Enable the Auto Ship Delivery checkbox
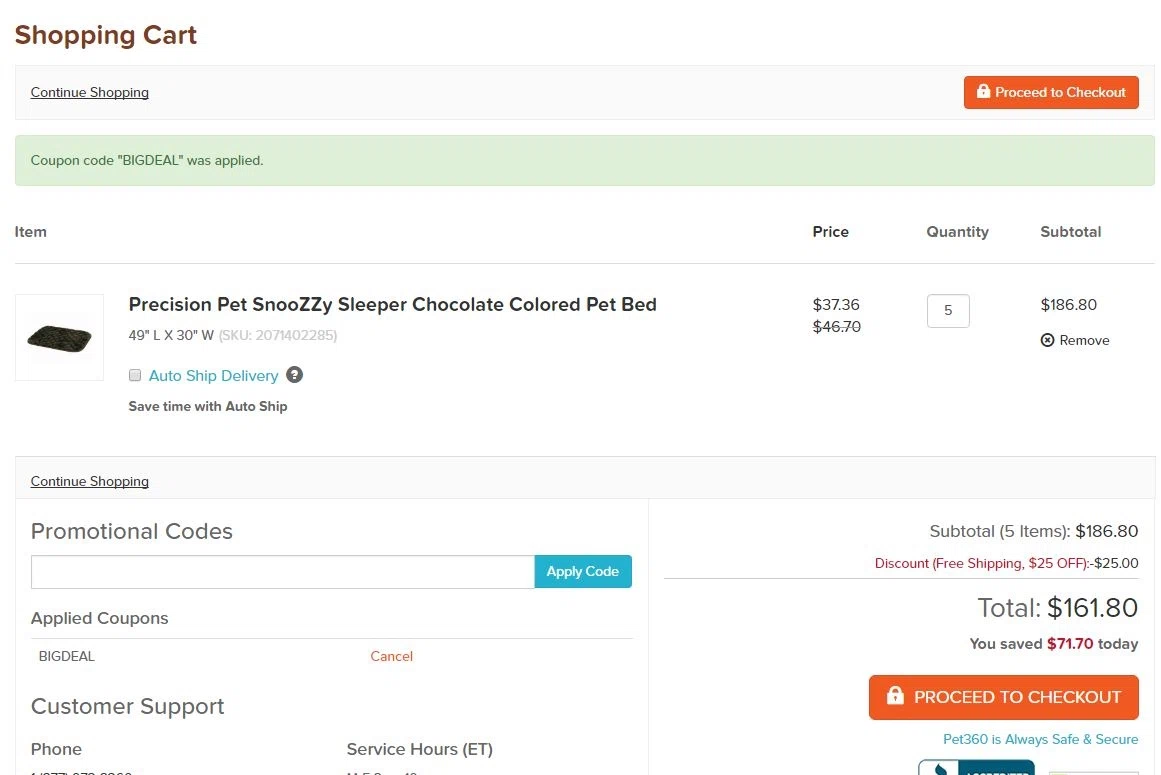 tap(135, 375)
